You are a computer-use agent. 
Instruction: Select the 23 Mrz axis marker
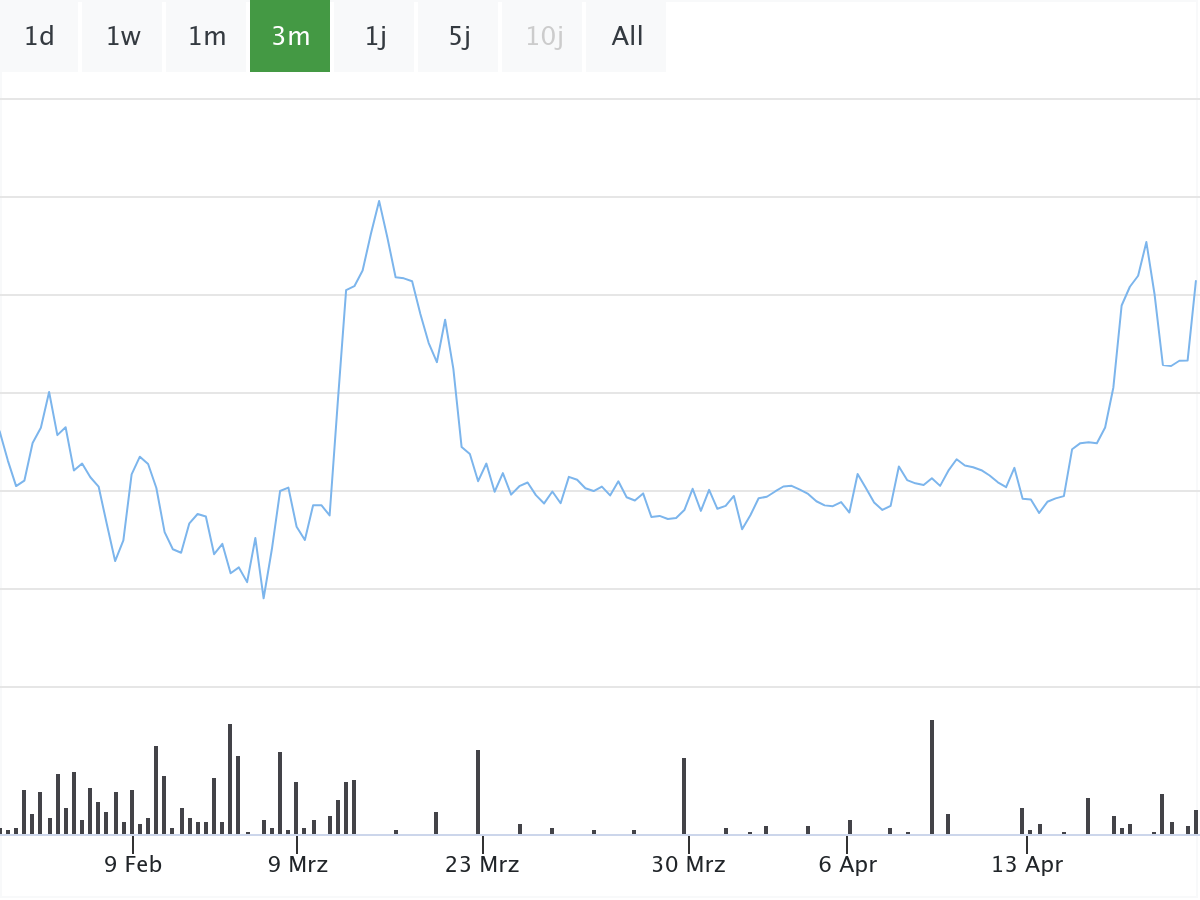pos(482,865)
